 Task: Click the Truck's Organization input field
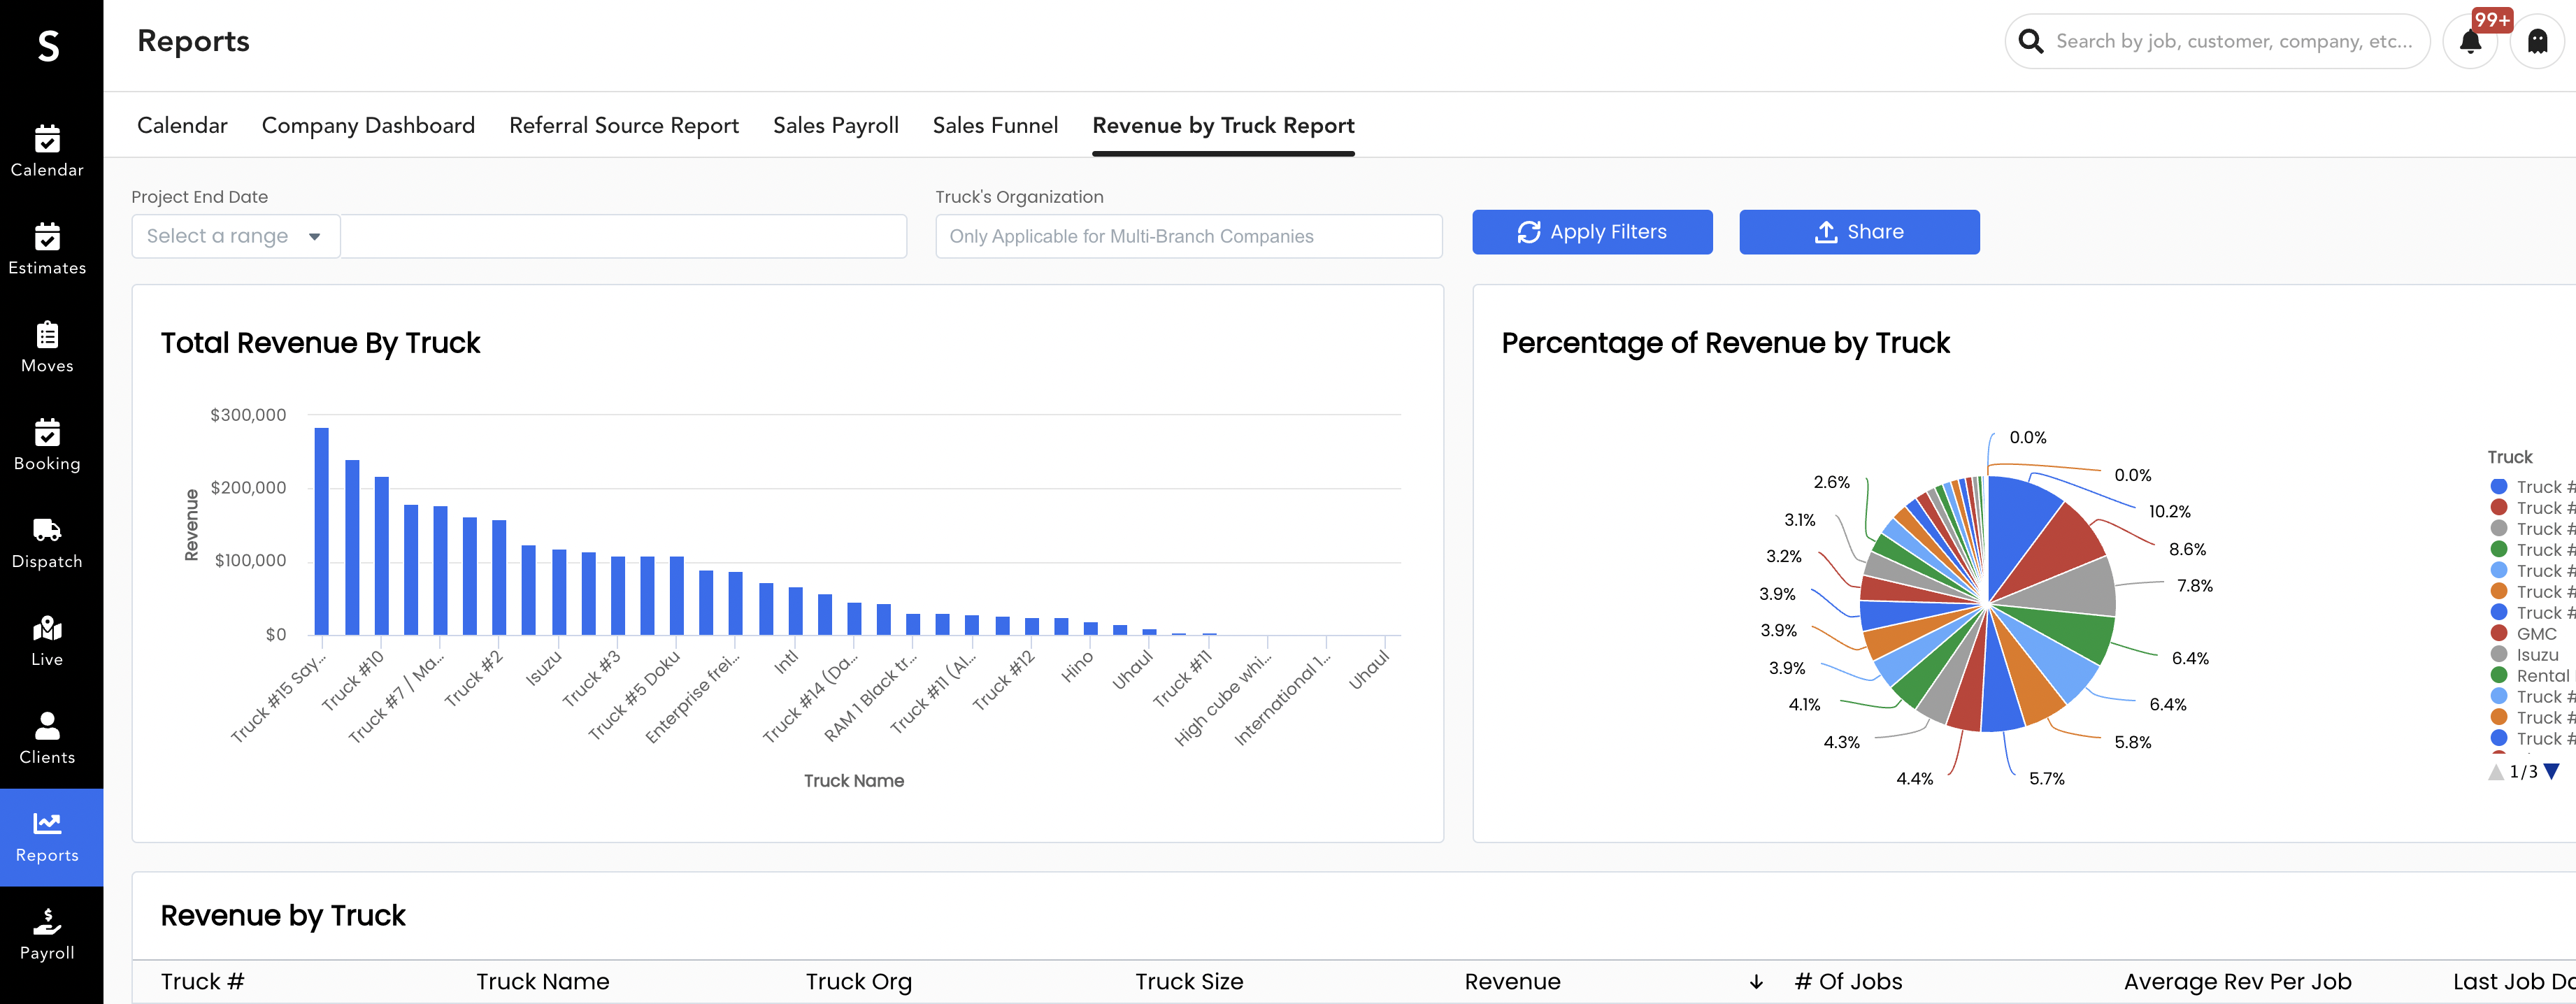pyautogui.click(x=1188, y=237)
